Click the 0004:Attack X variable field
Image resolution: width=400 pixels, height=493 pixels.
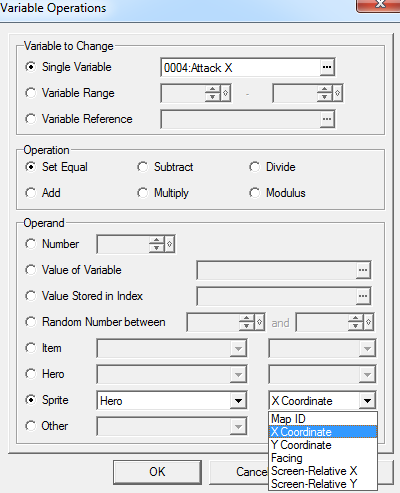point(241,67)
